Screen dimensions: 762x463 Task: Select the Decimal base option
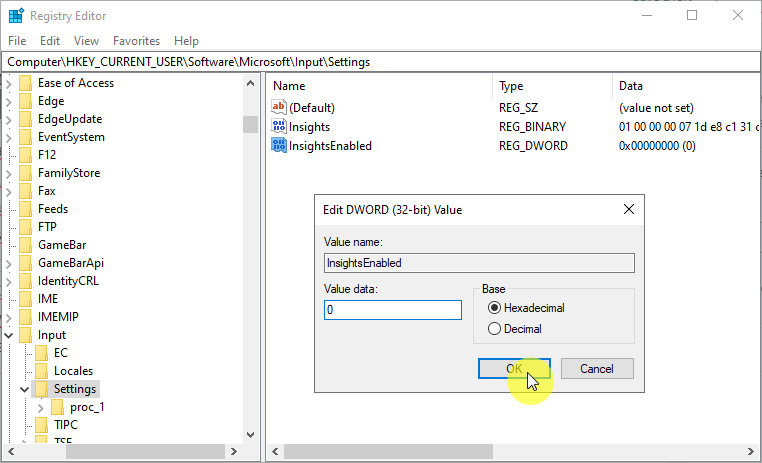pos(493,329)
